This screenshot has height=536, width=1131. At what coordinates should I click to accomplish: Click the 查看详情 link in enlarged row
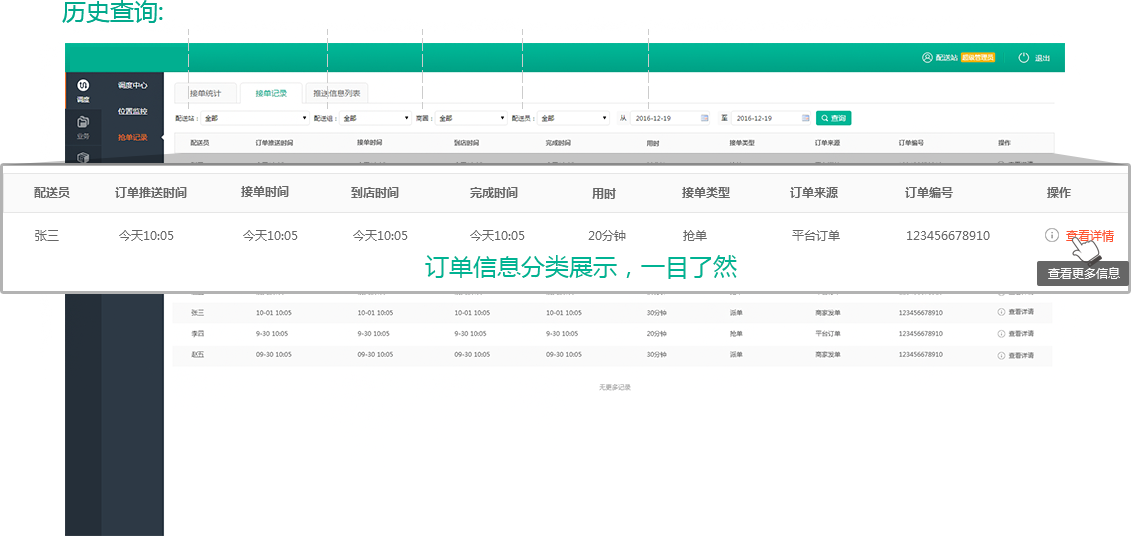point(1090,236)
